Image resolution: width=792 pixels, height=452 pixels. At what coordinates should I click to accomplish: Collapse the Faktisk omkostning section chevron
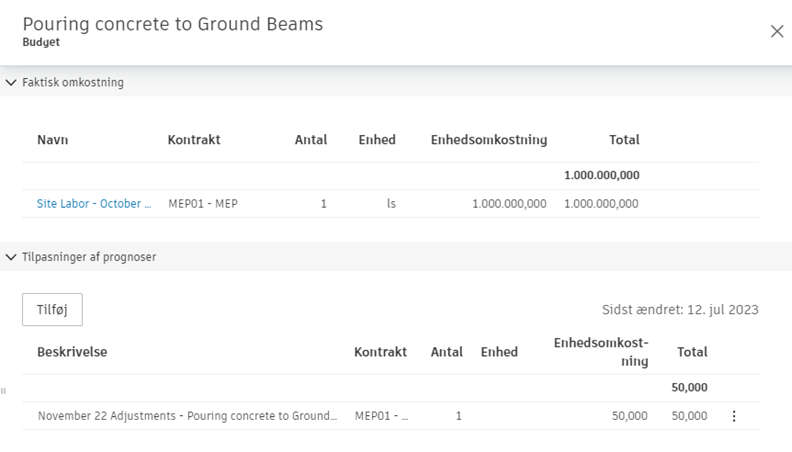pyautogui.click(x=11, y=83)
